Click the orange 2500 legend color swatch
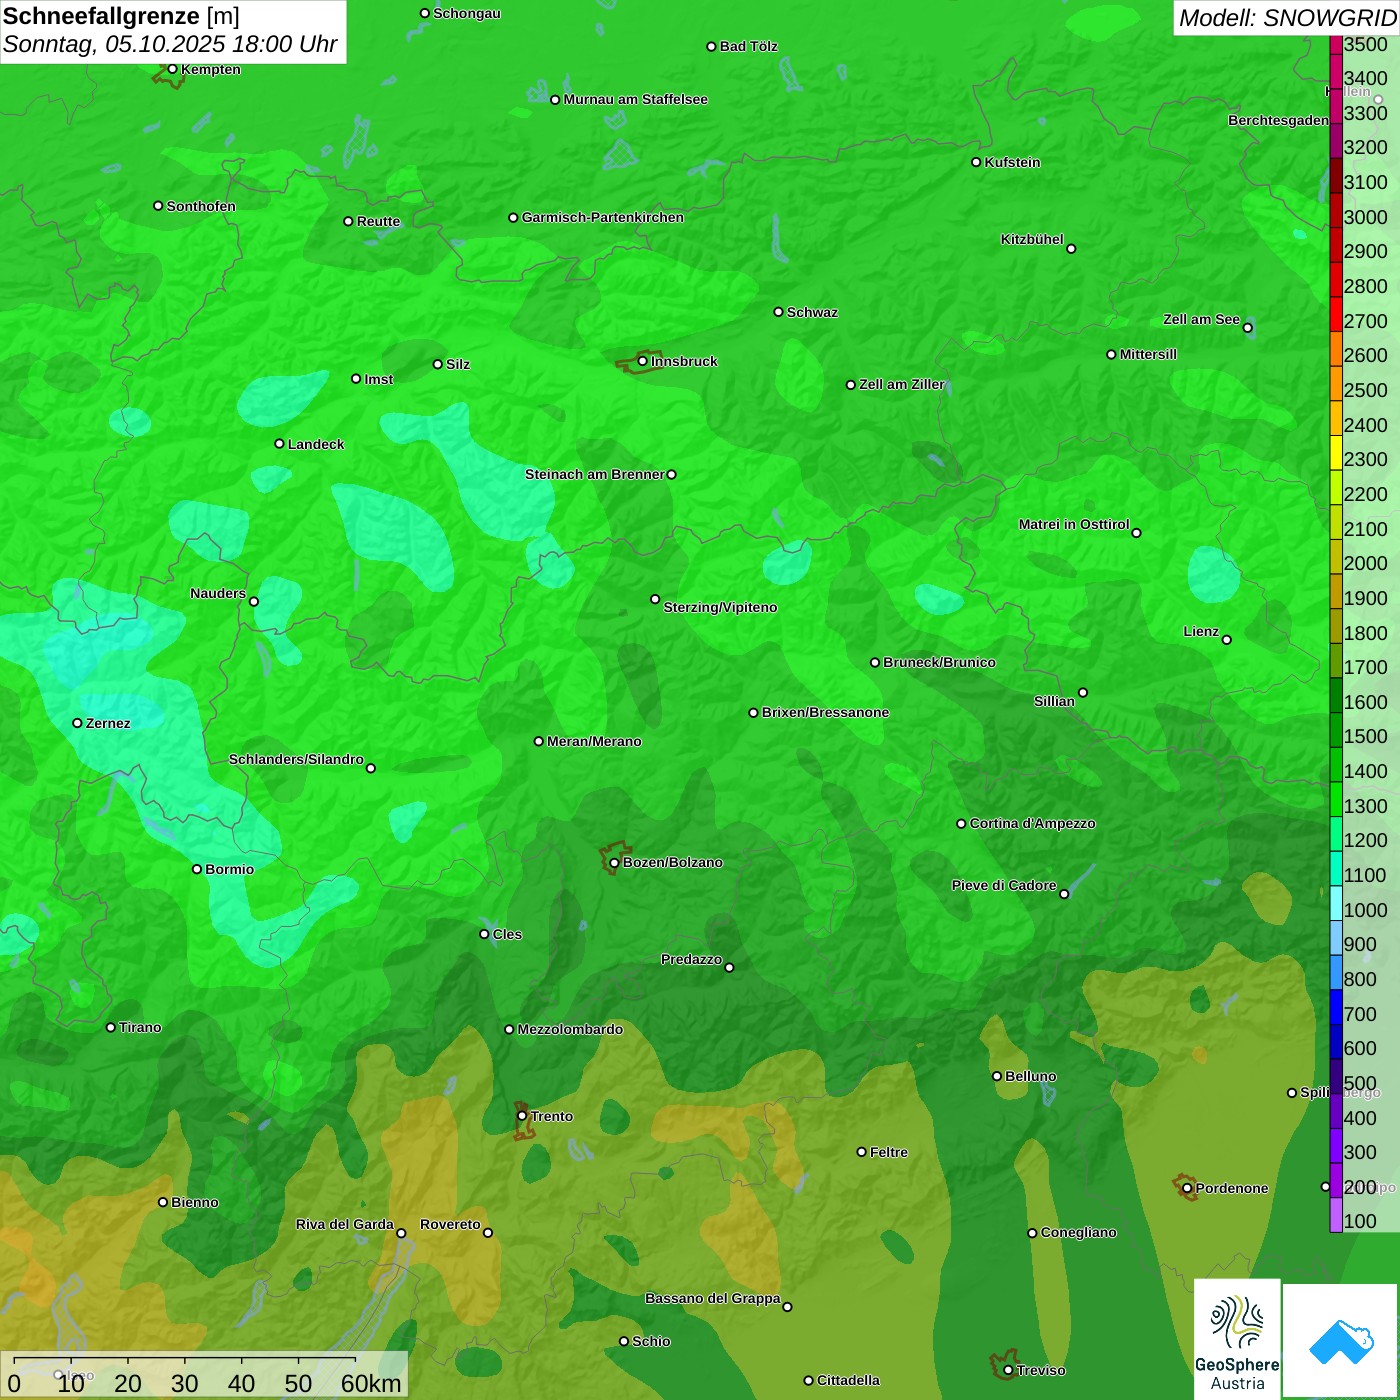Screen dimensions: 1400x1400 pyautogui.click(x=1336, y=383)
